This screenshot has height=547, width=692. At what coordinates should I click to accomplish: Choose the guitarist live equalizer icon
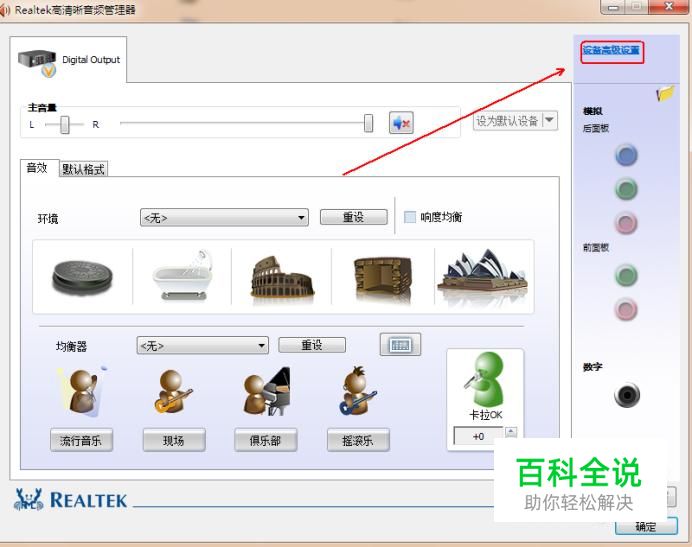click(x=173, y=391)
